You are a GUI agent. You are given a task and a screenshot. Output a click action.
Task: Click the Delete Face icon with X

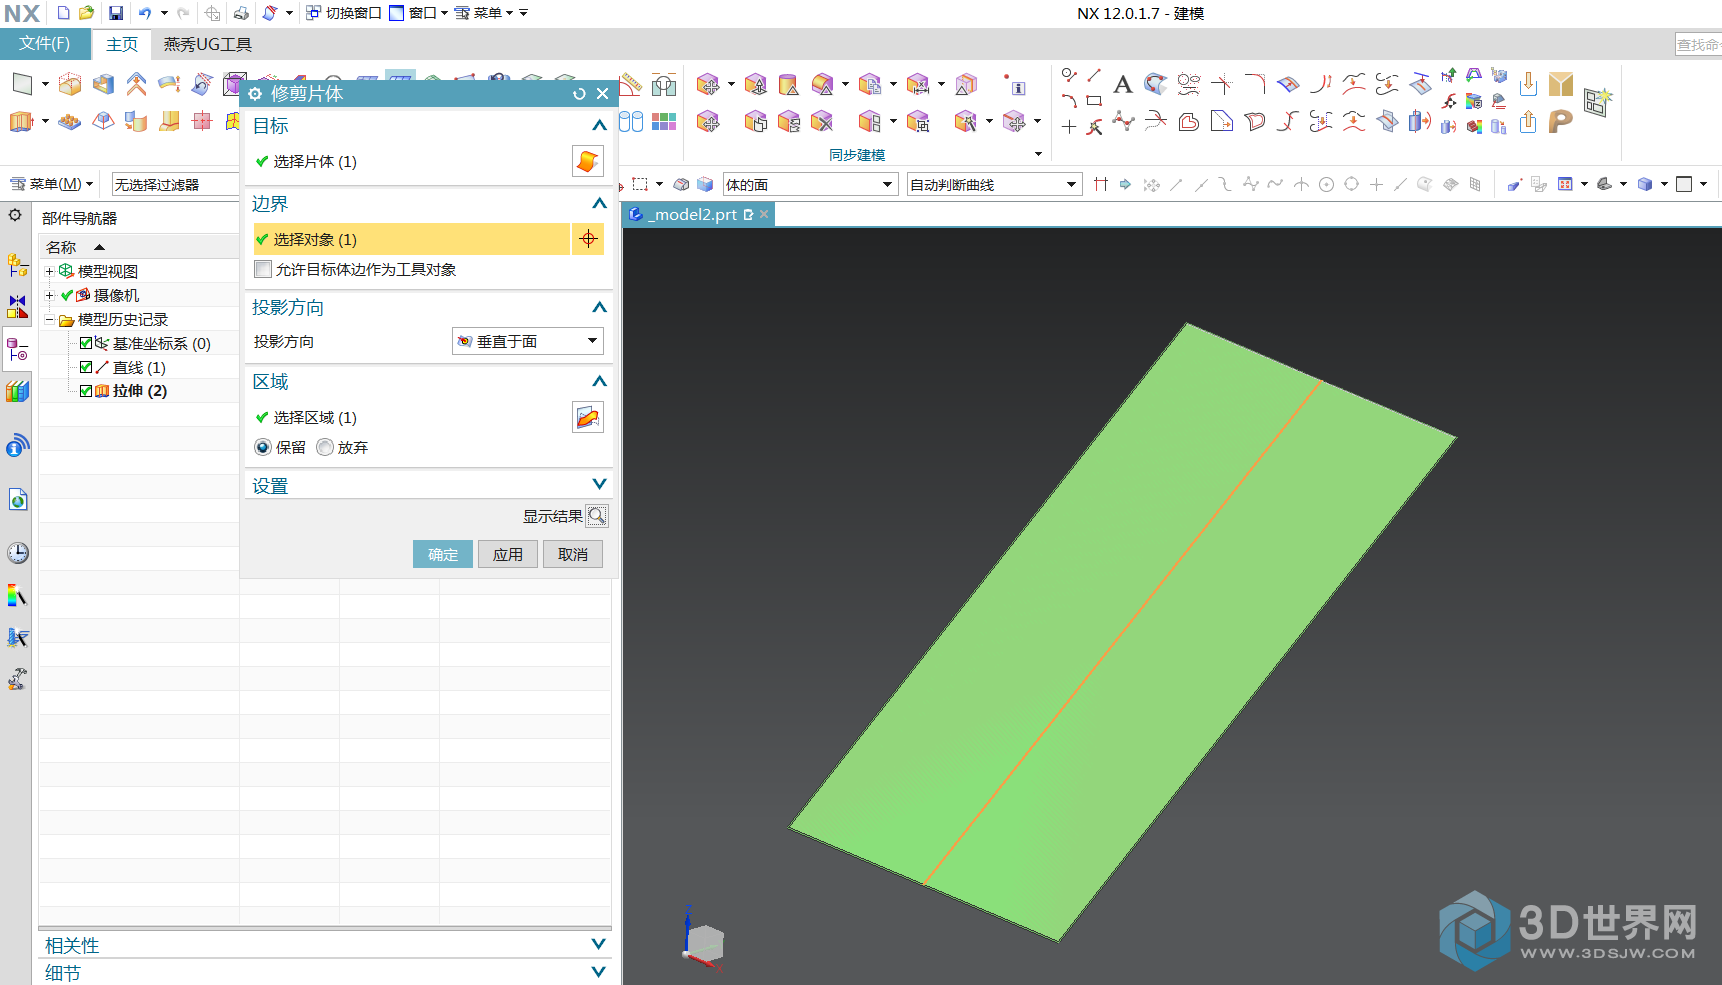822,122
